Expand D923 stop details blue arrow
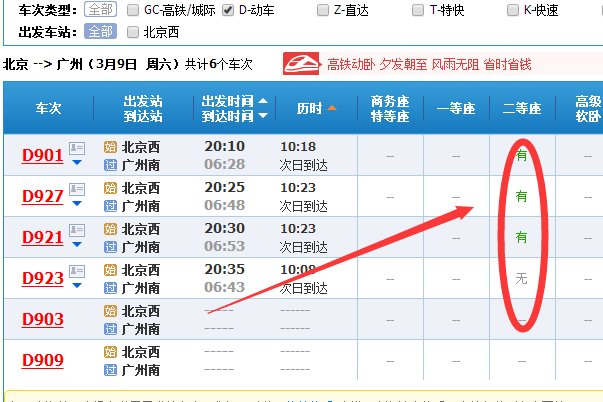Viewport: 603px width, 402px height. point(77,285)
